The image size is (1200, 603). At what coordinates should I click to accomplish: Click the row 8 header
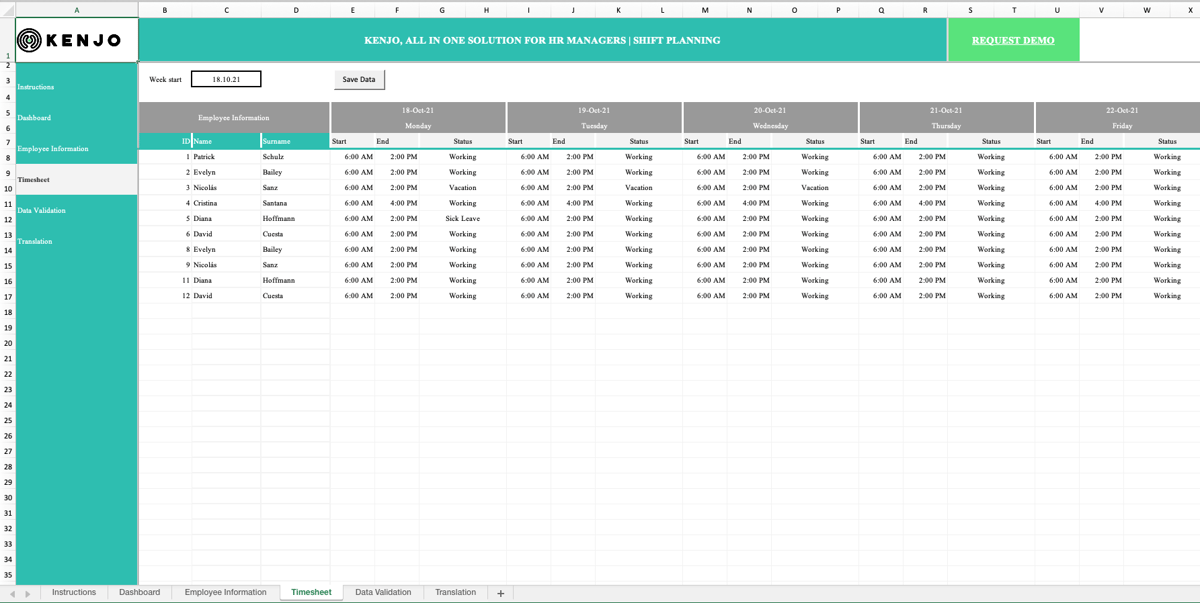coord(7,156)
